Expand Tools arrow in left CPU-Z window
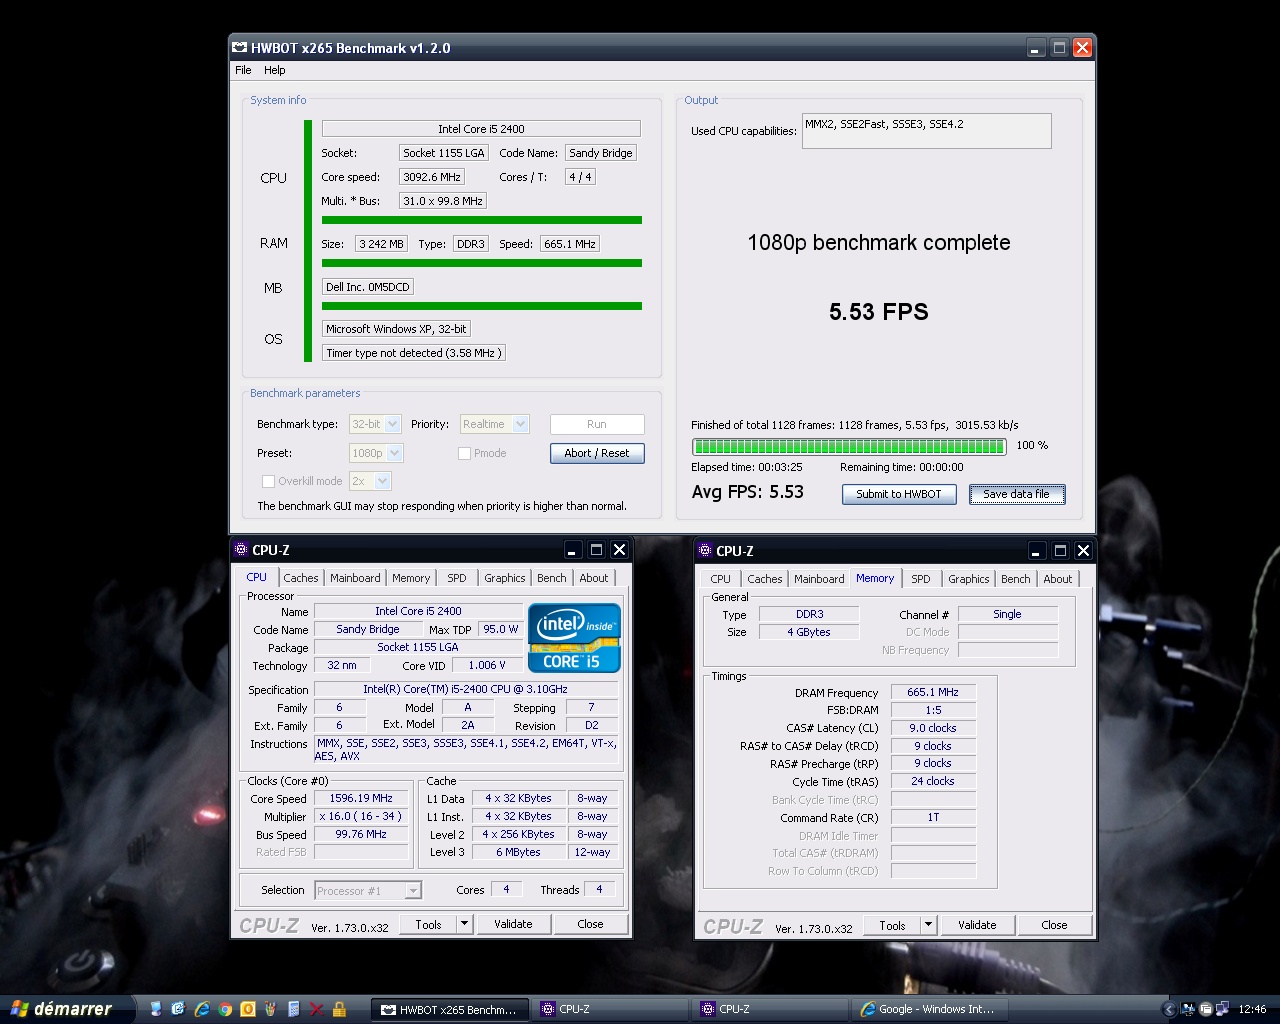The height and width of the screenshot is (1024, 1280). point(464,924)
